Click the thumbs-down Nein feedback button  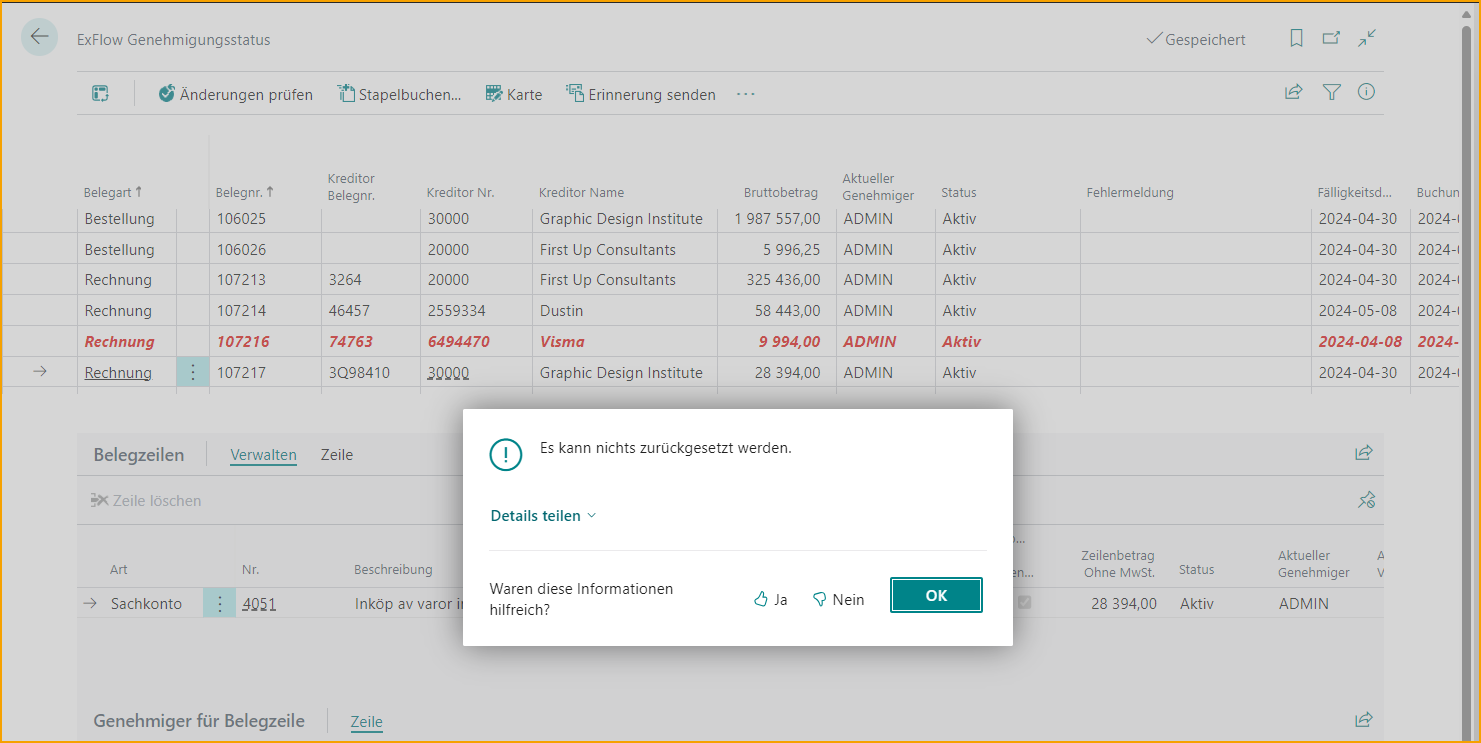[x=838, y=599]
